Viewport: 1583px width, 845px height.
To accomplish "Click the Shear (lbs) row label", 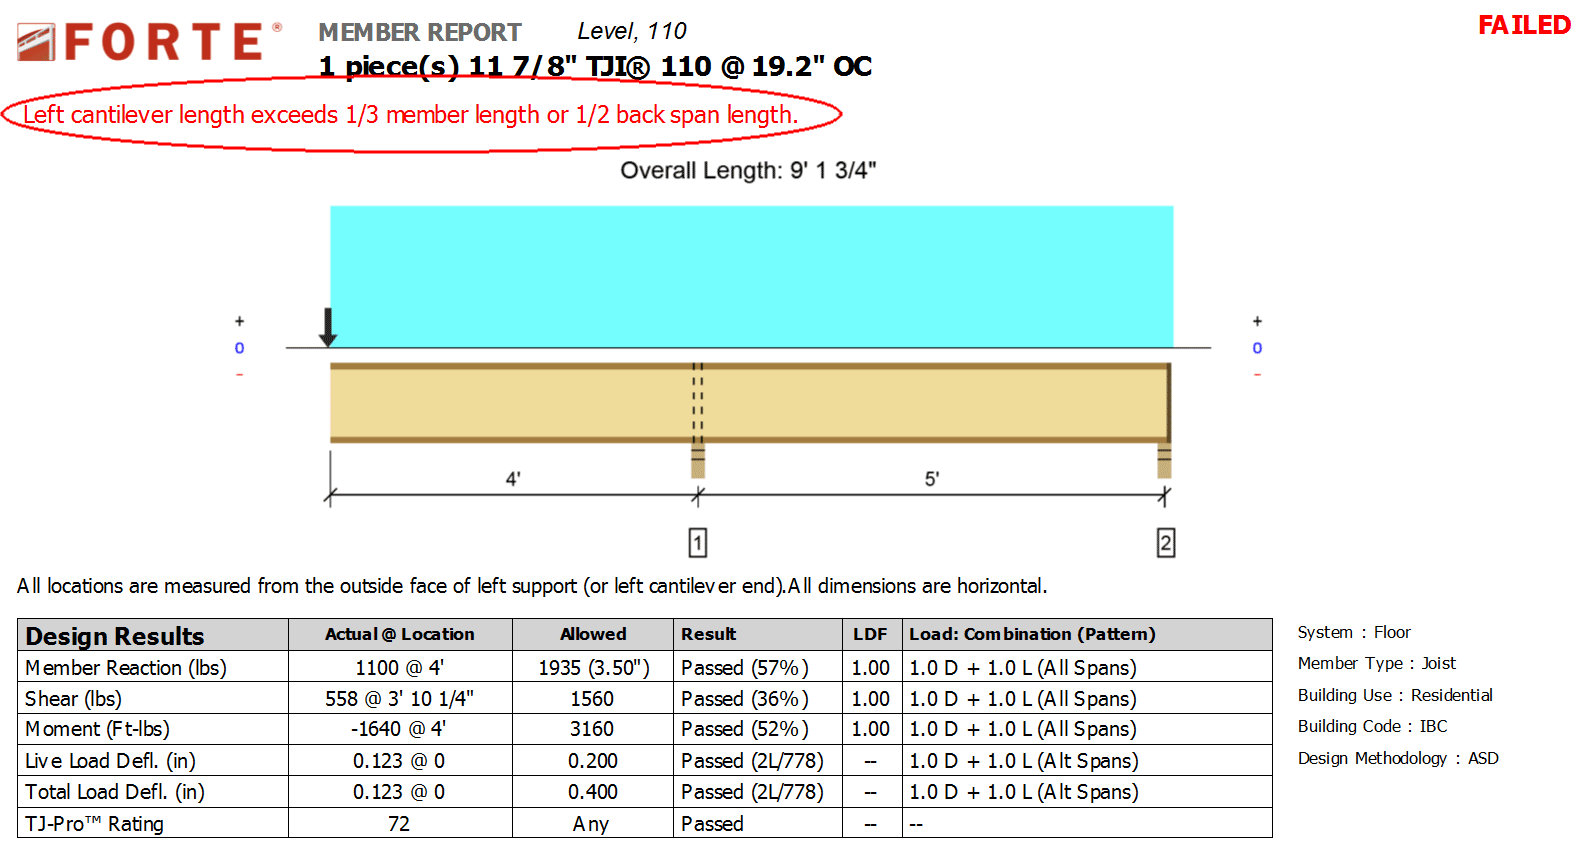I will point(73,699).
